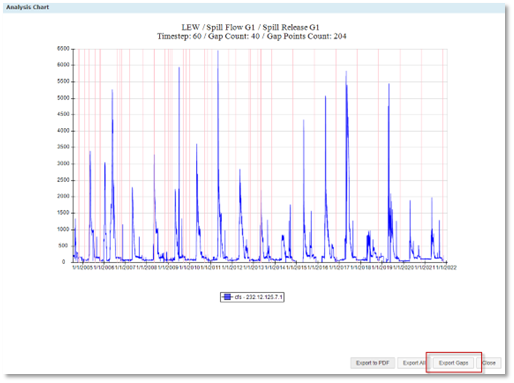Click the 0 y-axis origin label
The height and width of the screenshot is (383, 514).
click(x=64, y=262)
